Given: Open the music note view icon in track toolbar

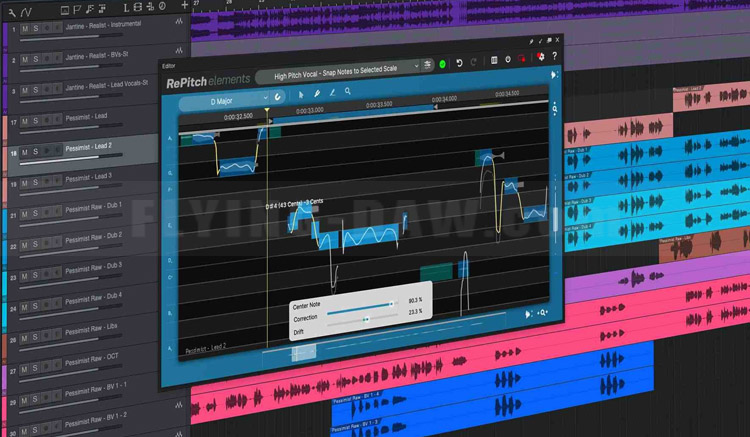Looking at the screenshot, I should click(x=90, y=9).
